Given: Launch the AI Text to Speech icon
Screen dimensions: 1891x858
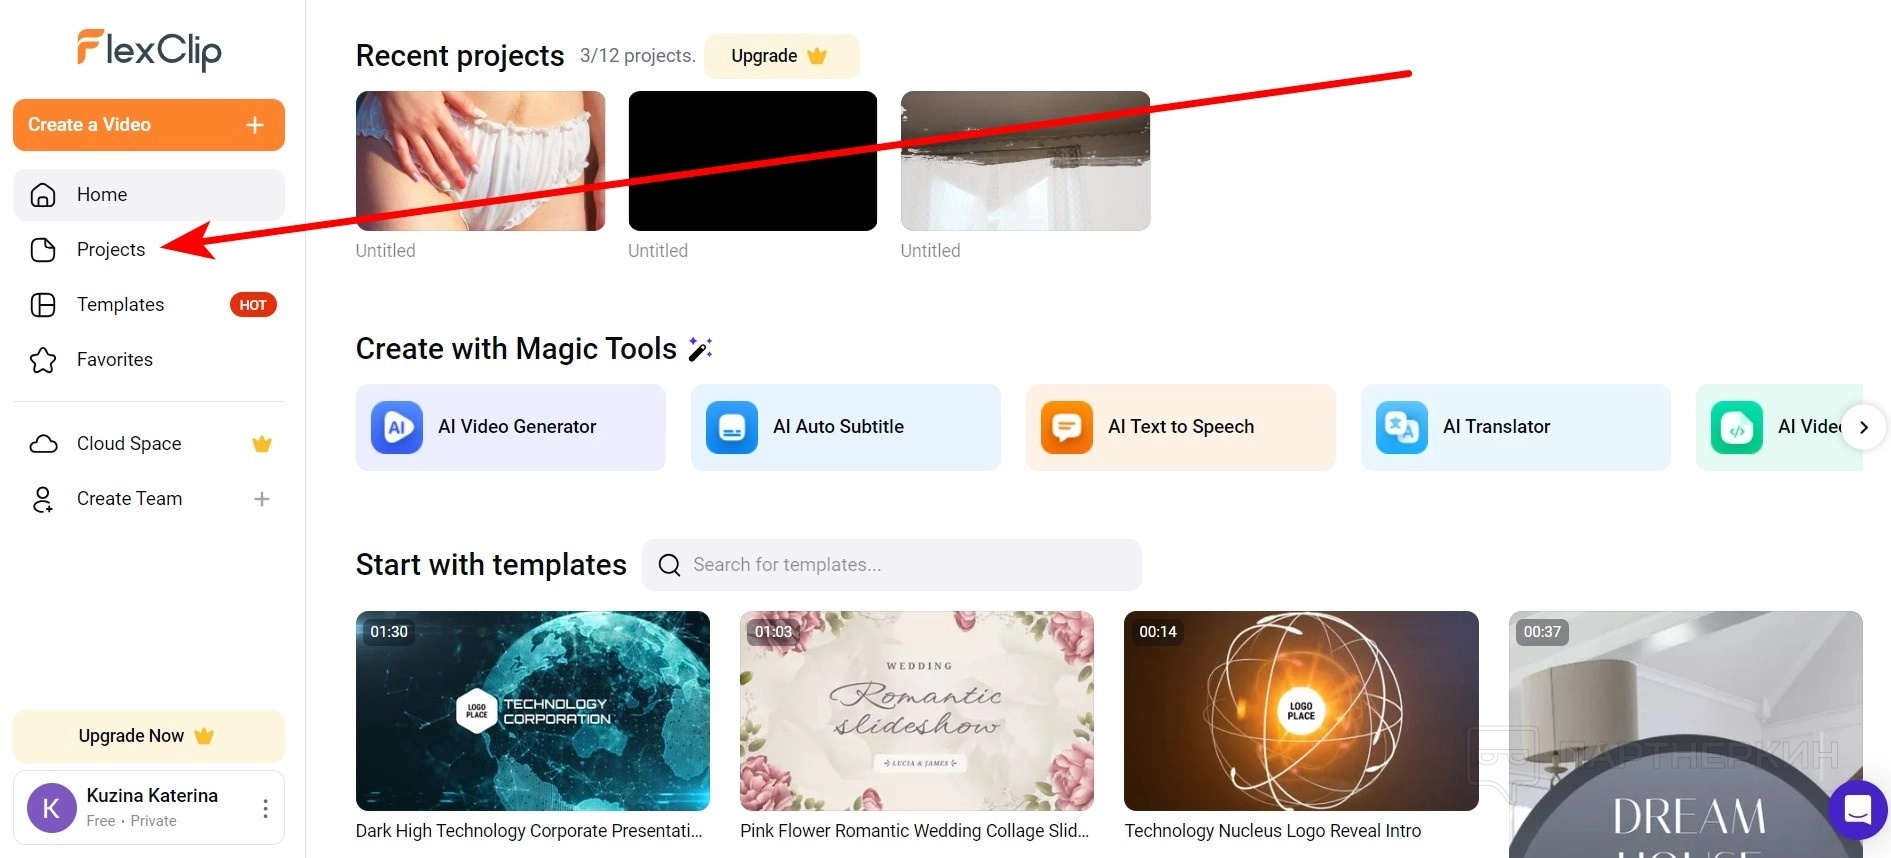Looking at the screenshot, I should click(x=1067, y=428).
